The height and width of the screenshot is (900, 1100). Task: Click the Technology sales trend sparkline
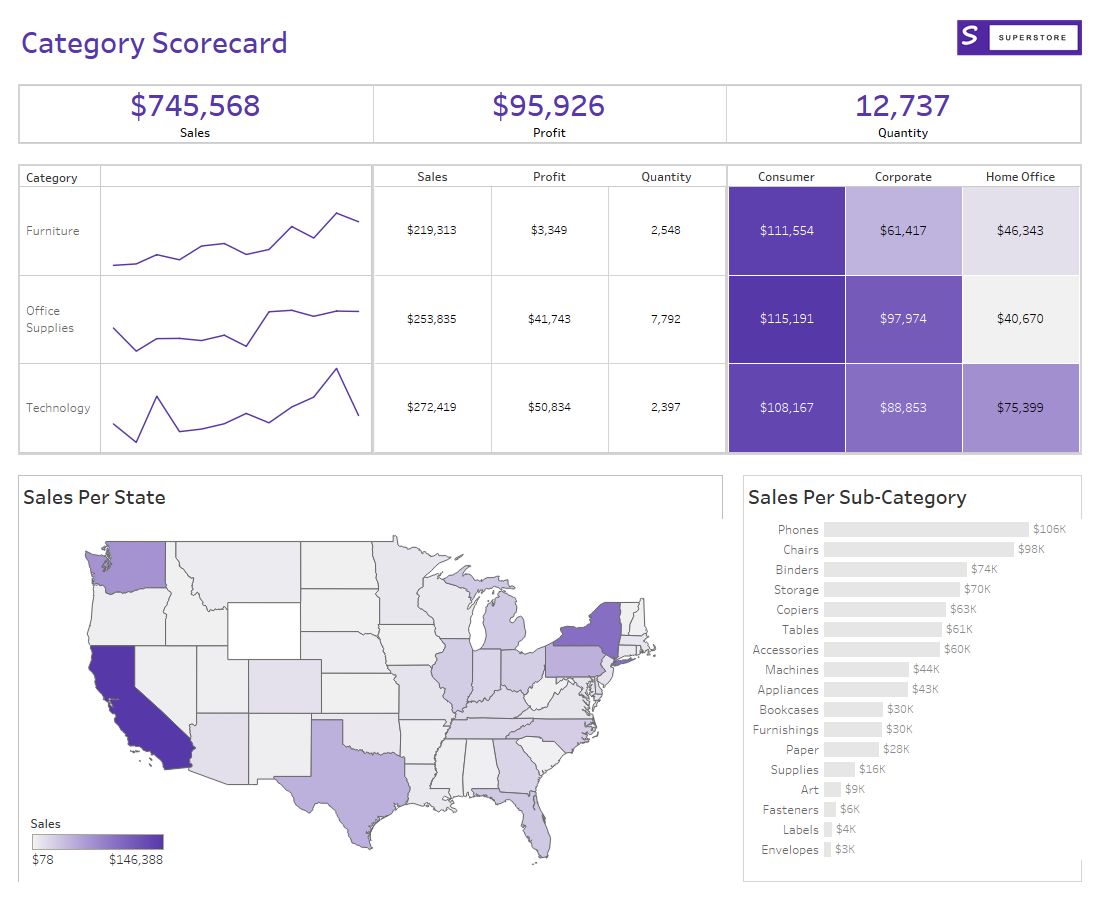point(236,405)
